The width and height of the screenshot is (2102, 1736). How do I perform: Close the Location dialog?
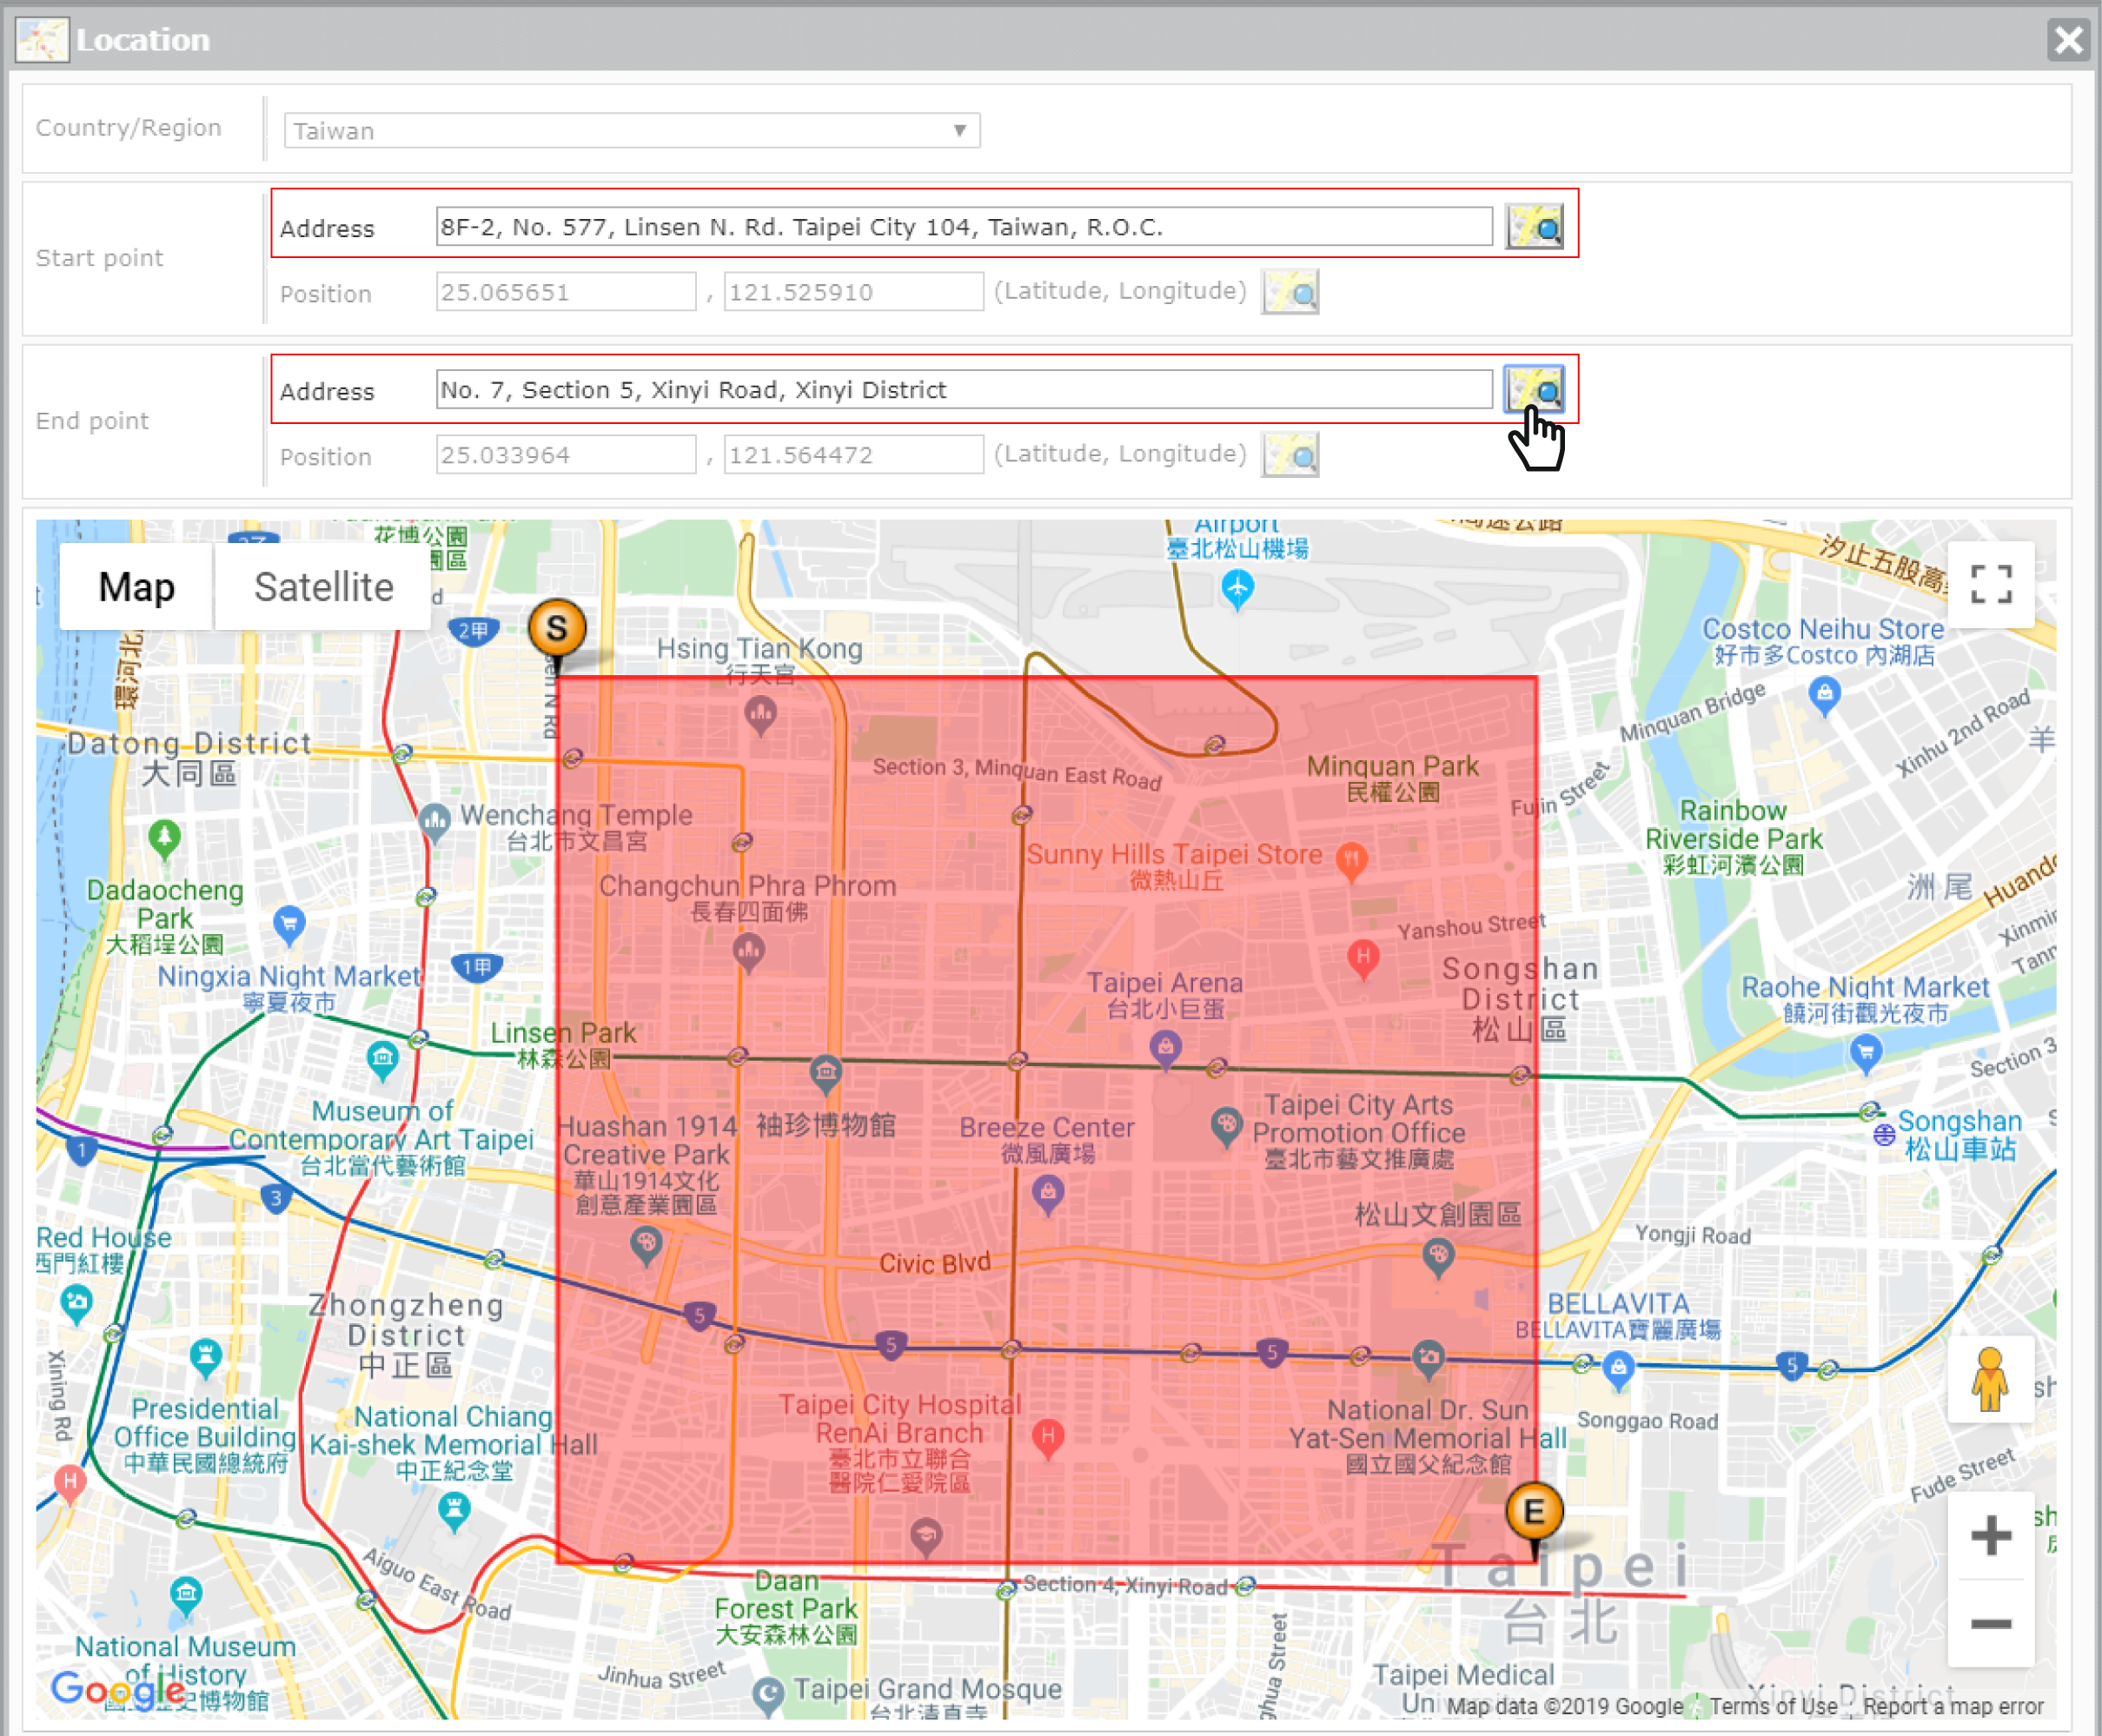tap(2068, 40)
